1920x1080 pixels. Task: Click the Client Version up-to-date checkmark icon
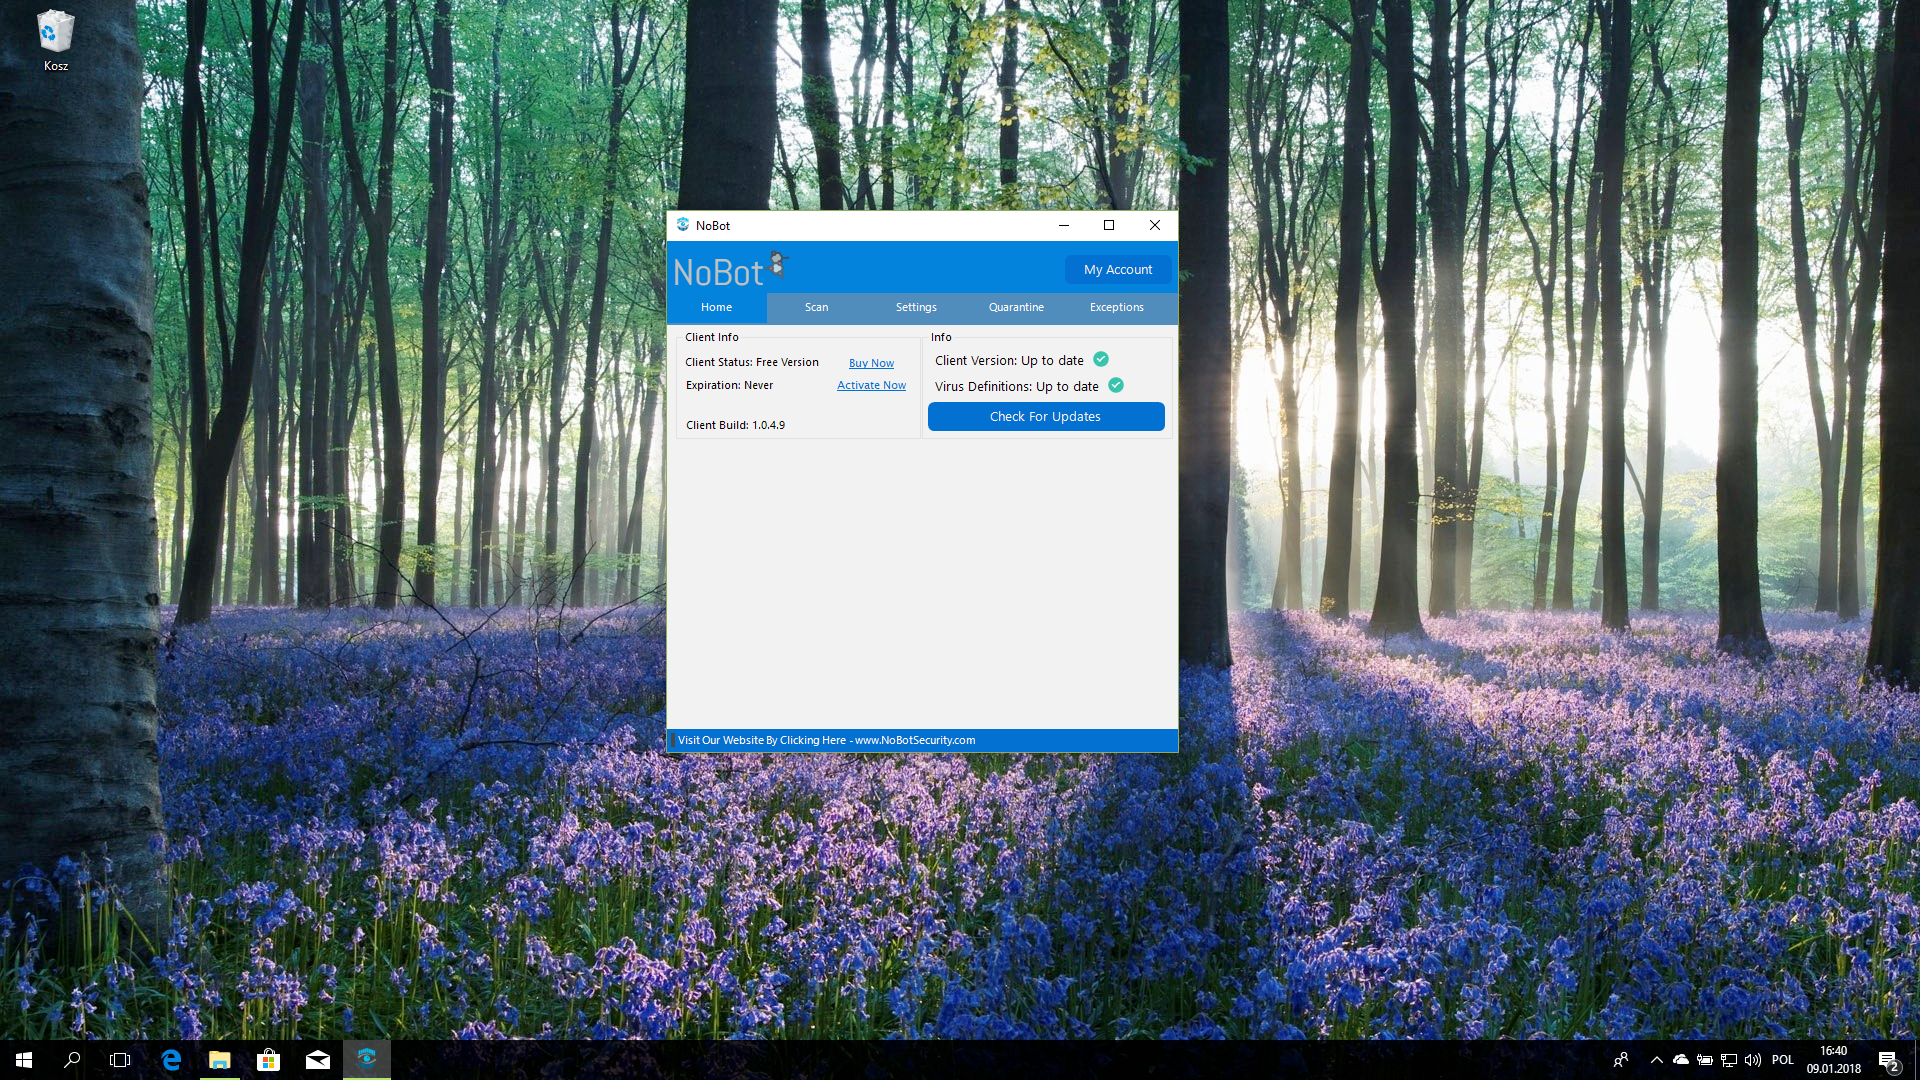click(x=1101, y=360)
